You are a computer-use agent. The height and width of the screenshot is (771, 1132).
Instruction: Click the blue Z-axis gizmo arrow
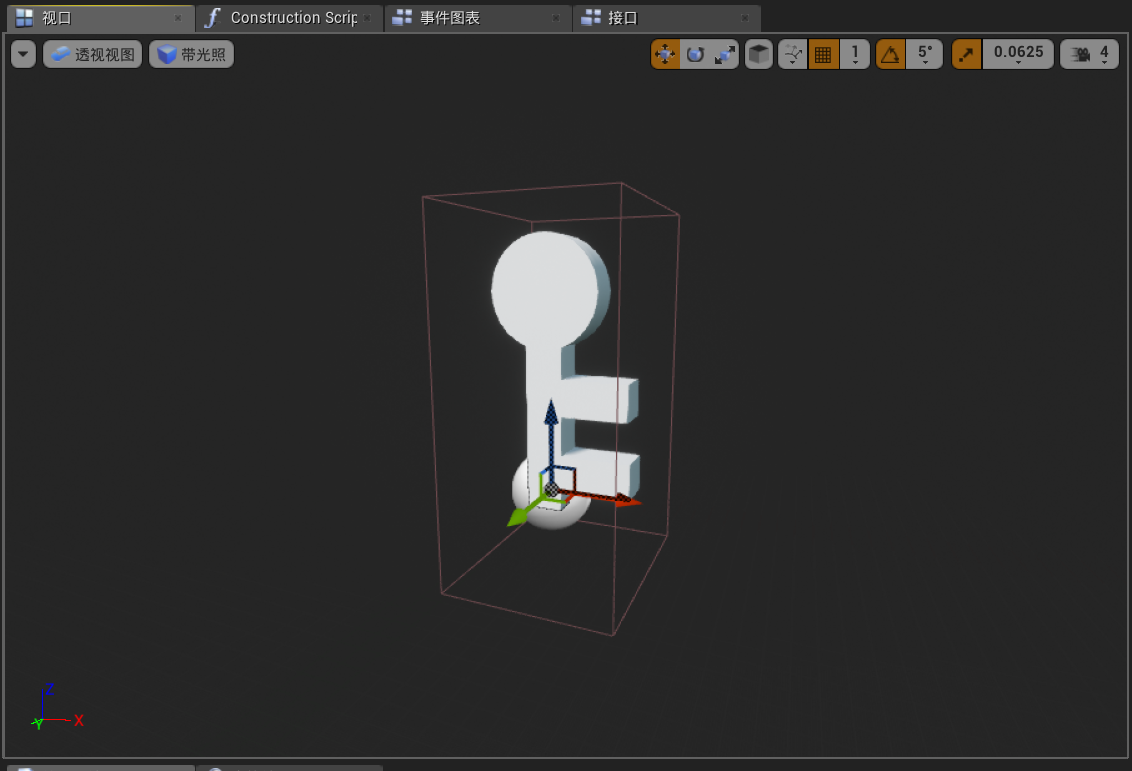[551, 414]
